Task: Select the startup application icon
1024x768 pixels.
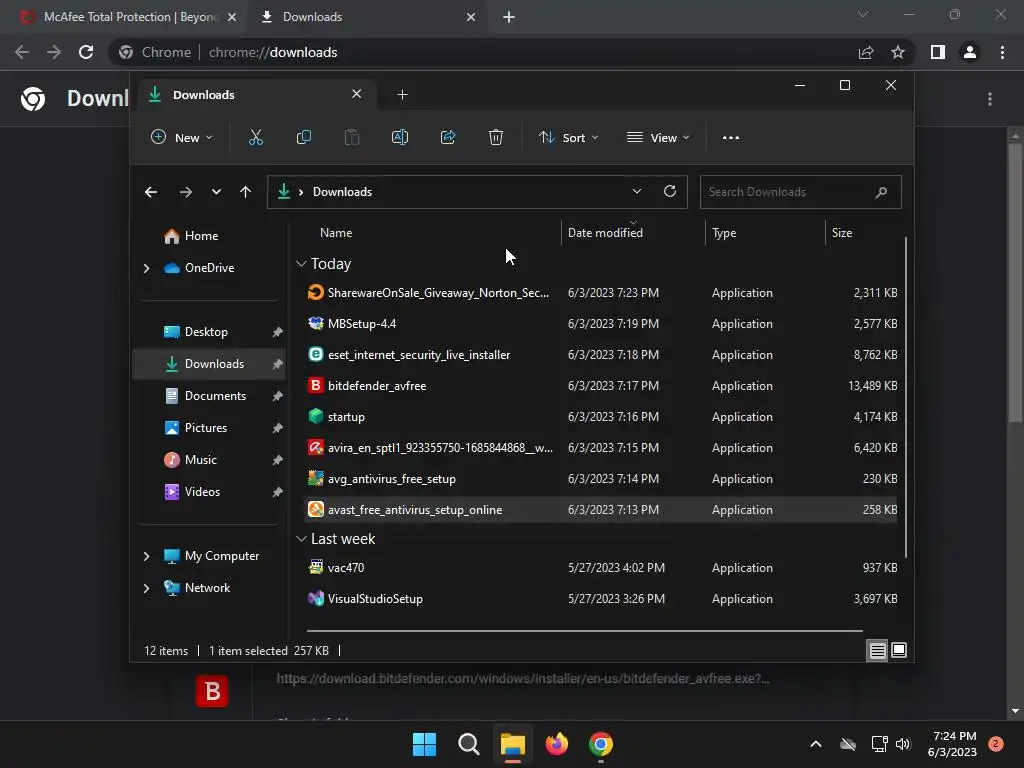Action: pyautogui.click(x=315, y=417)
